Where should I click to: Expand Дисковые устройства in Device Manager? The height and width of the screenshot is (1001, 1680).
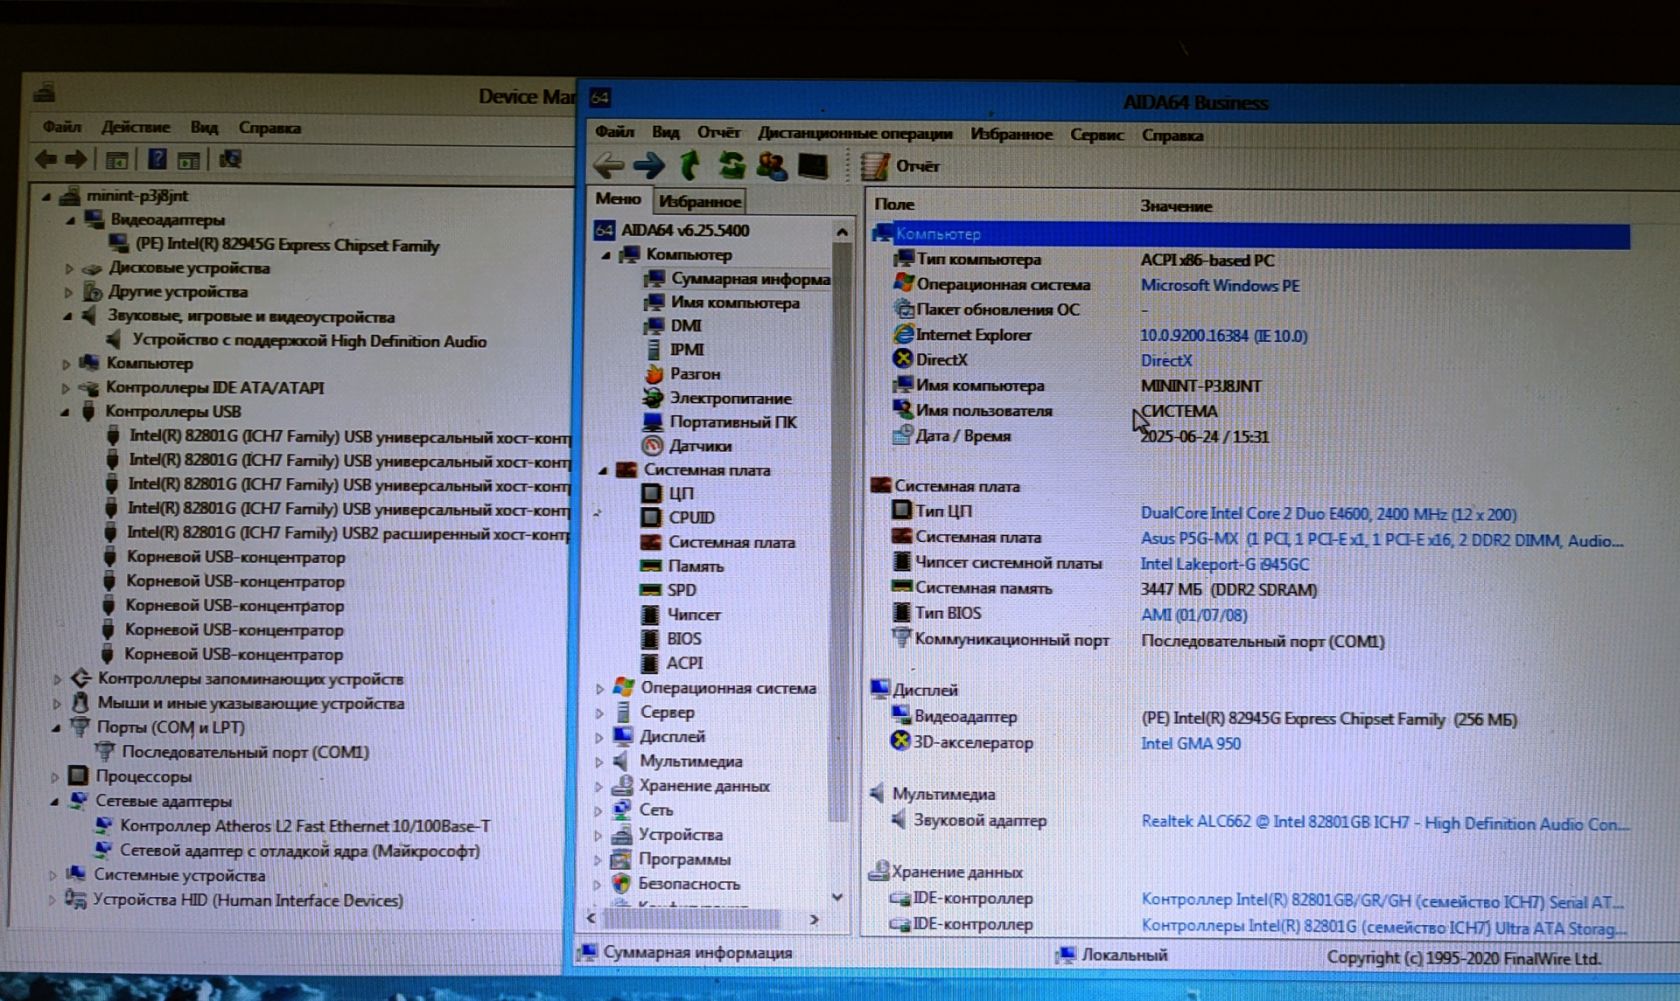pos(69,268)
